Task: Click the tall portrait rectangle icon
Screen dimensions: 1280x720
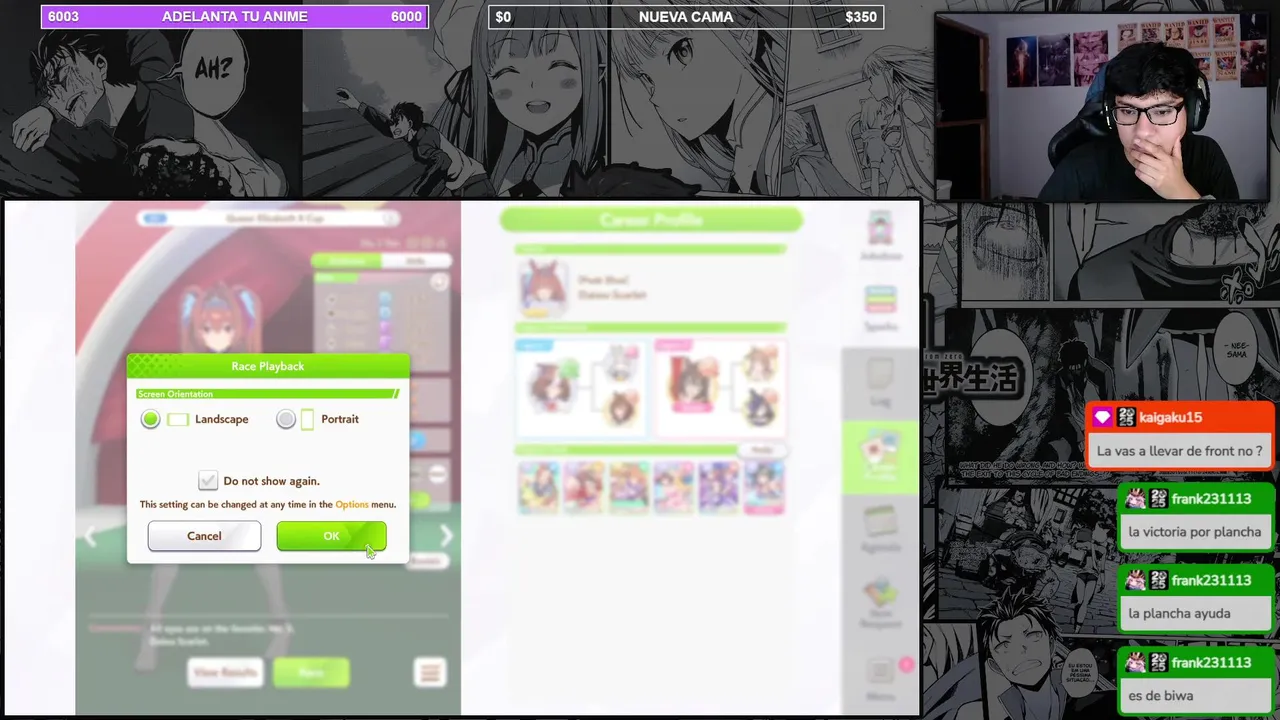Action: coord(307,419)
